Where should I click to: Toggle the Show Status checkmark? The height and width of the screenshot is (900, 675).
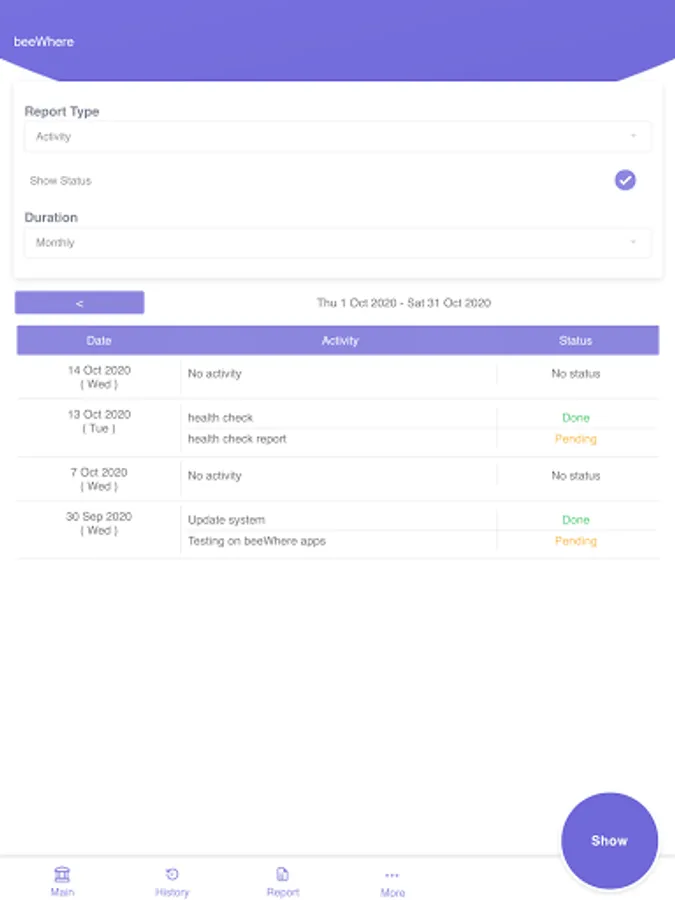pyautogui.click(x=625, y=180)
